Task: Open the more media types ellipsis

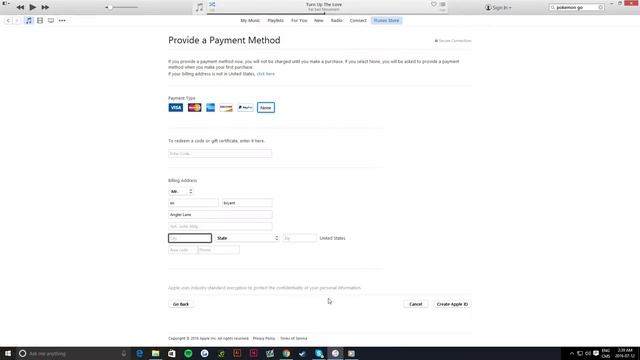Action: (62, 20)
